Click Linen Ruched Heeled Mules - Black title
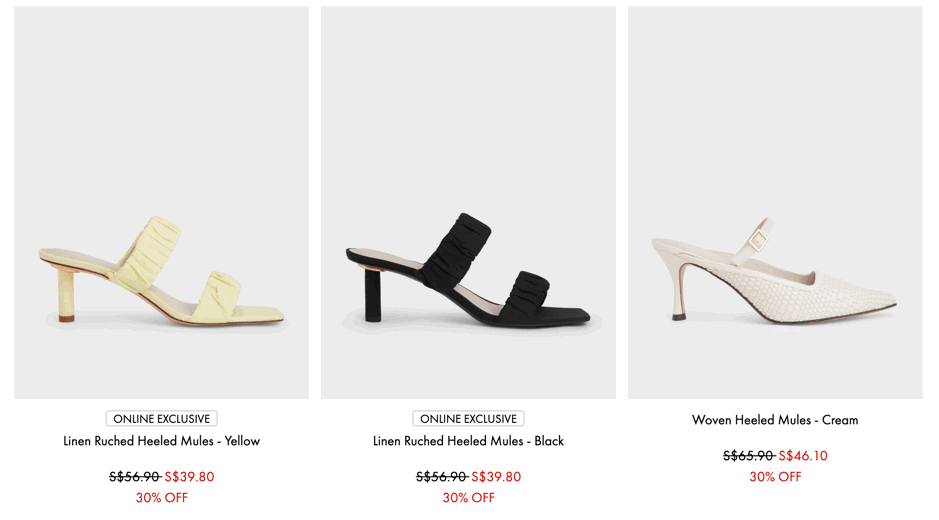This screenshot has width=939, height=520. pos(468,442)
